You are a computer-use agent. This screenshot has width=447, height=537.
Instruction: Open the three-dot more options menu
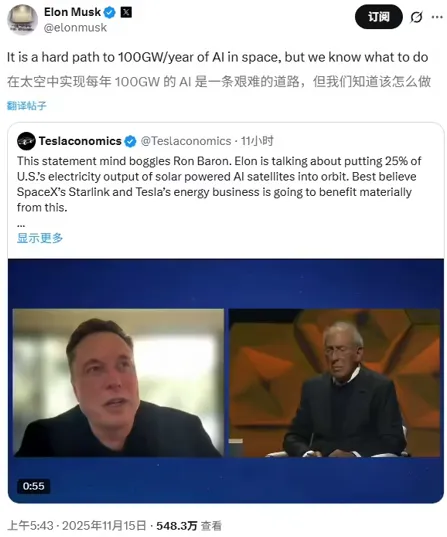(437, 17)
